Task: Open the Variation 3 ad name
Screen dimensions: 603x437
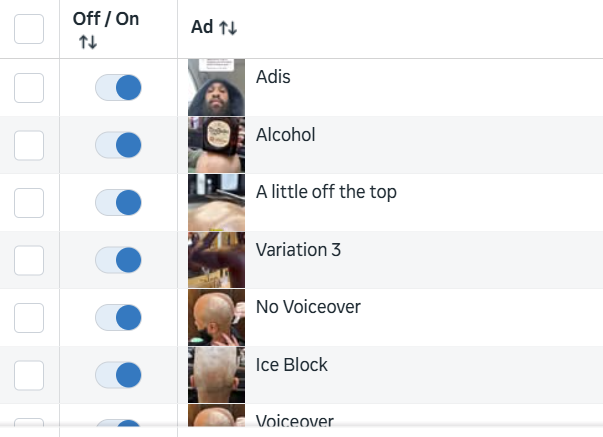Action: pyautogui.click(x=298, y=250)
